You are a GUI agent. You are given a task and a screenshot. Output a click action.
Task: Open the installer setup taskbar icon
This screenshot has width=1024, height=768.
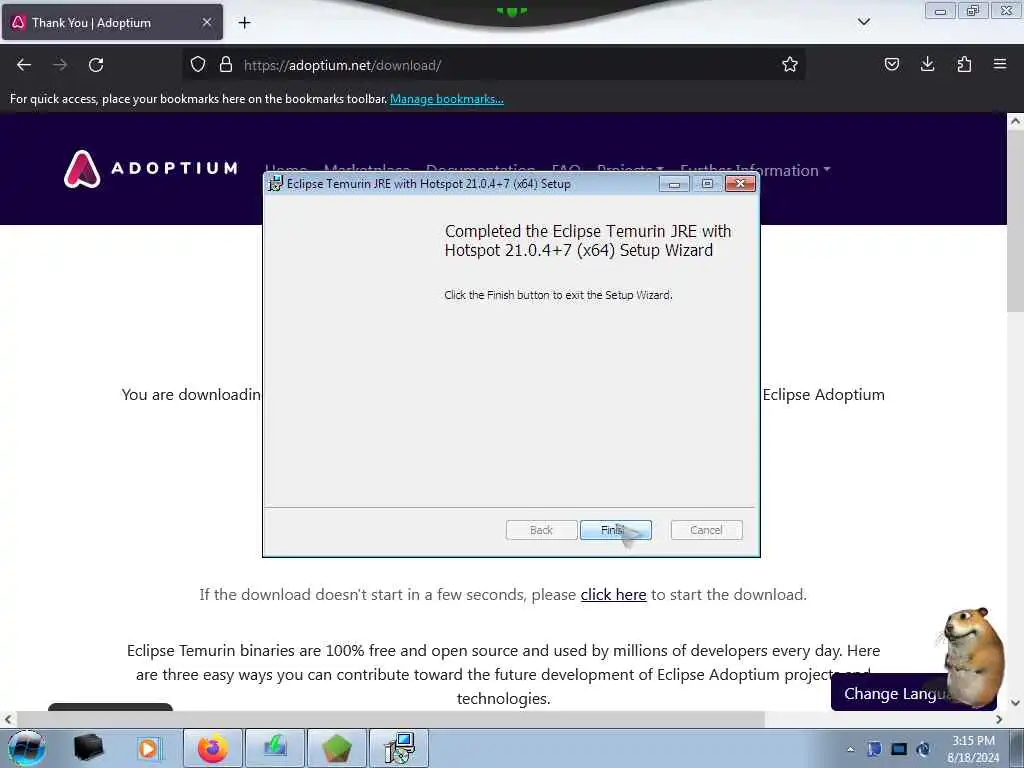399,748
